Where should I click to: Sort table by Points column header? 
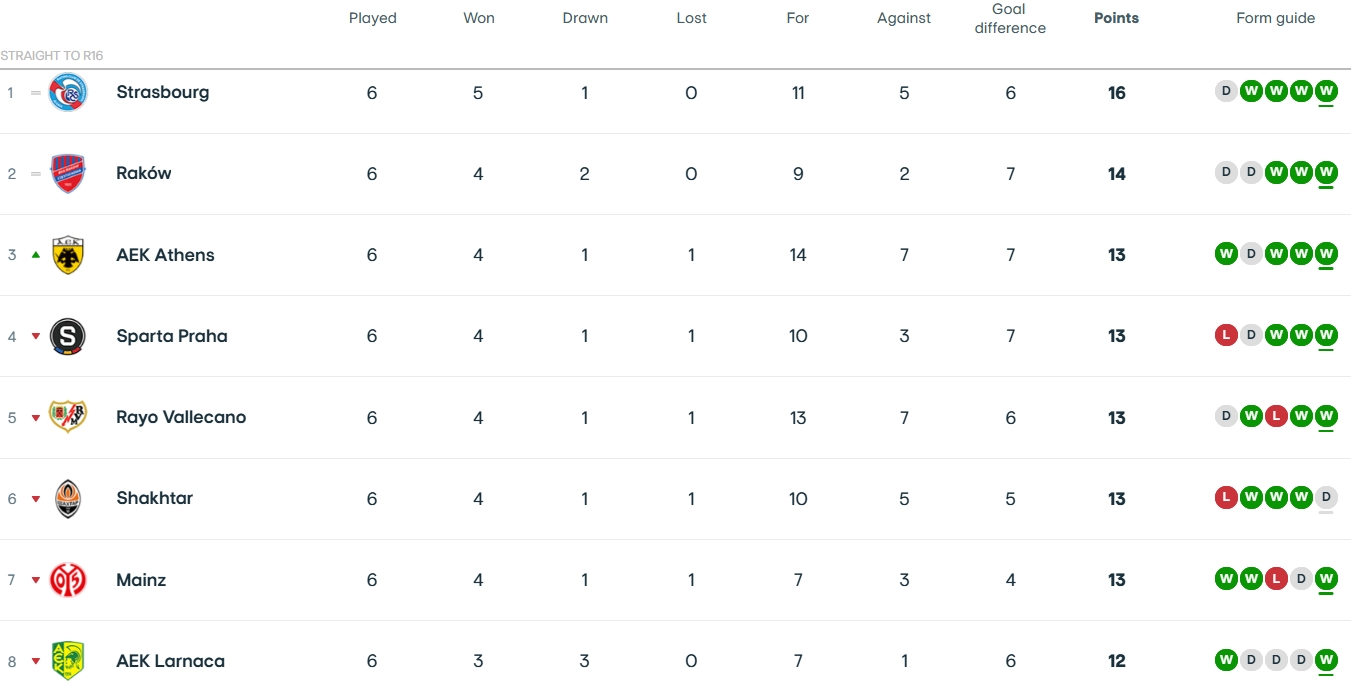(1116, 18)
